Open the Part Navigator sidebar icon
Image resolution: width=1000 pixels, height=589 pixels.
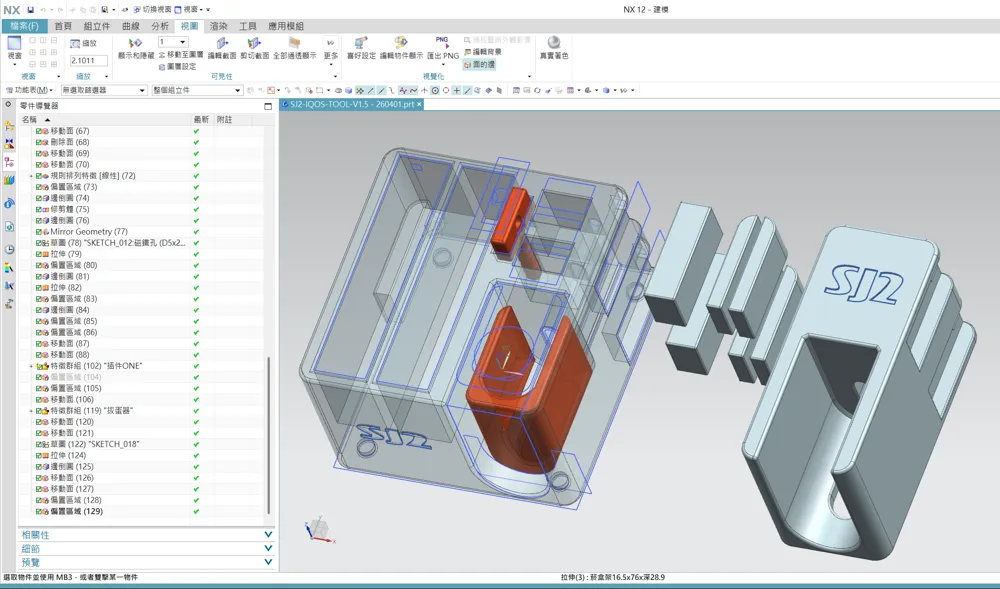click(x=9, y=162)
